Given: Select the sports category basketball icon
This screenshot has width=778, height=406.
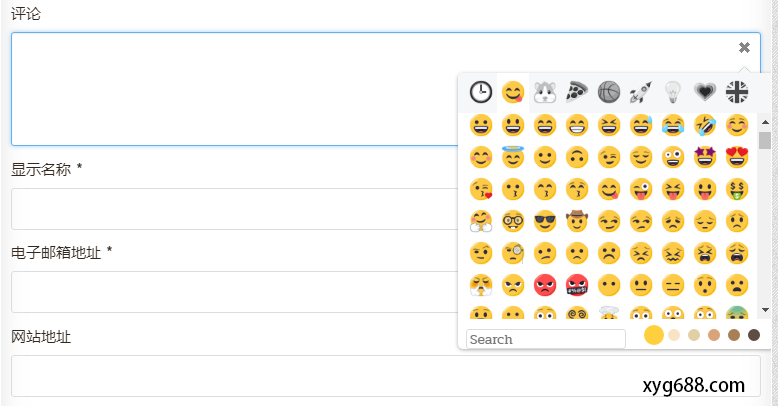Looking at the screenshot, I should pos(608,92).
